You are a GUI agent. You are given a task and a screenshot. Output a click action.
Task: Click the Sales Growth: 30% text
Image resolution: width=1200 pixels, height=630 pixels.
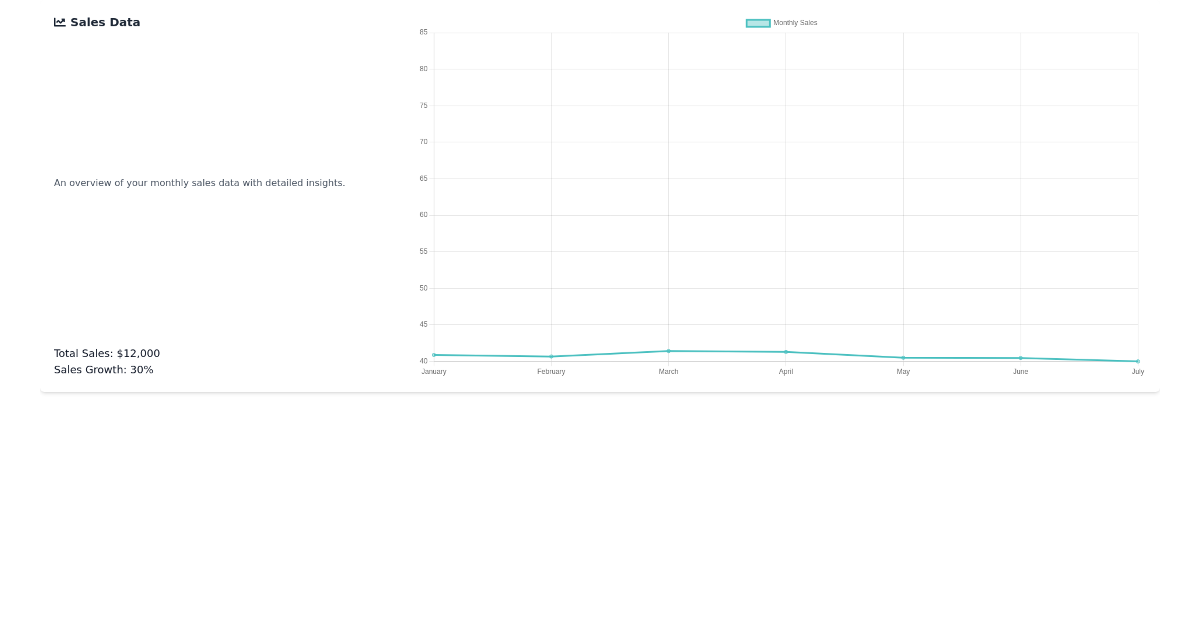[x=104, y=370]
